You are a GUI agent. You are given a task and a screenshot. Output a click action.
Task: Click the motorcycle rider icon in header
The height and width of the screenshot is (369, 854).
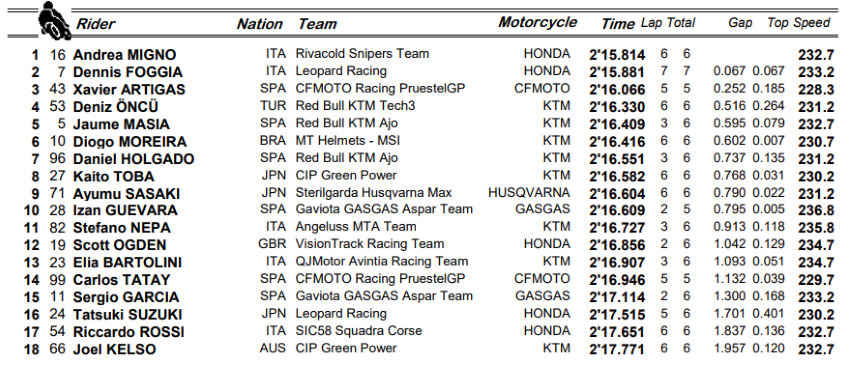pos(54,21)
